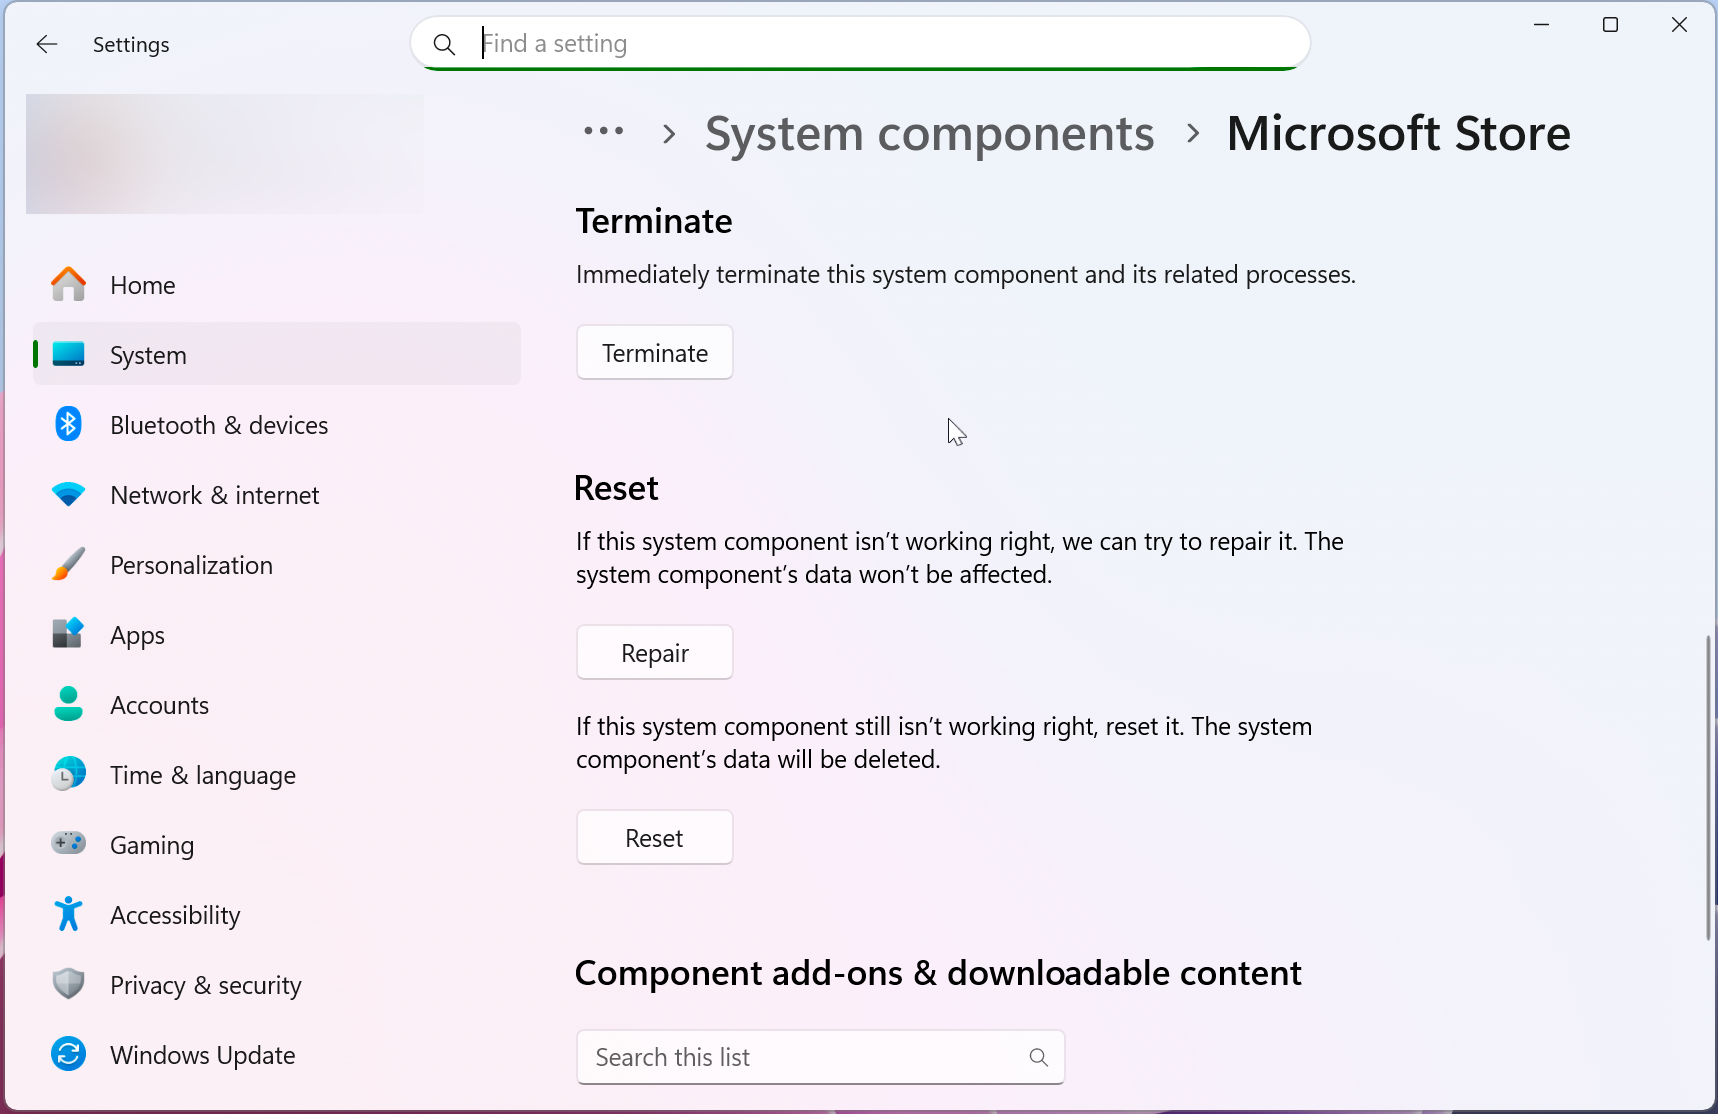Open Time & language settings
Viewport: 1718px width, 1114px height.
point(277,775)
